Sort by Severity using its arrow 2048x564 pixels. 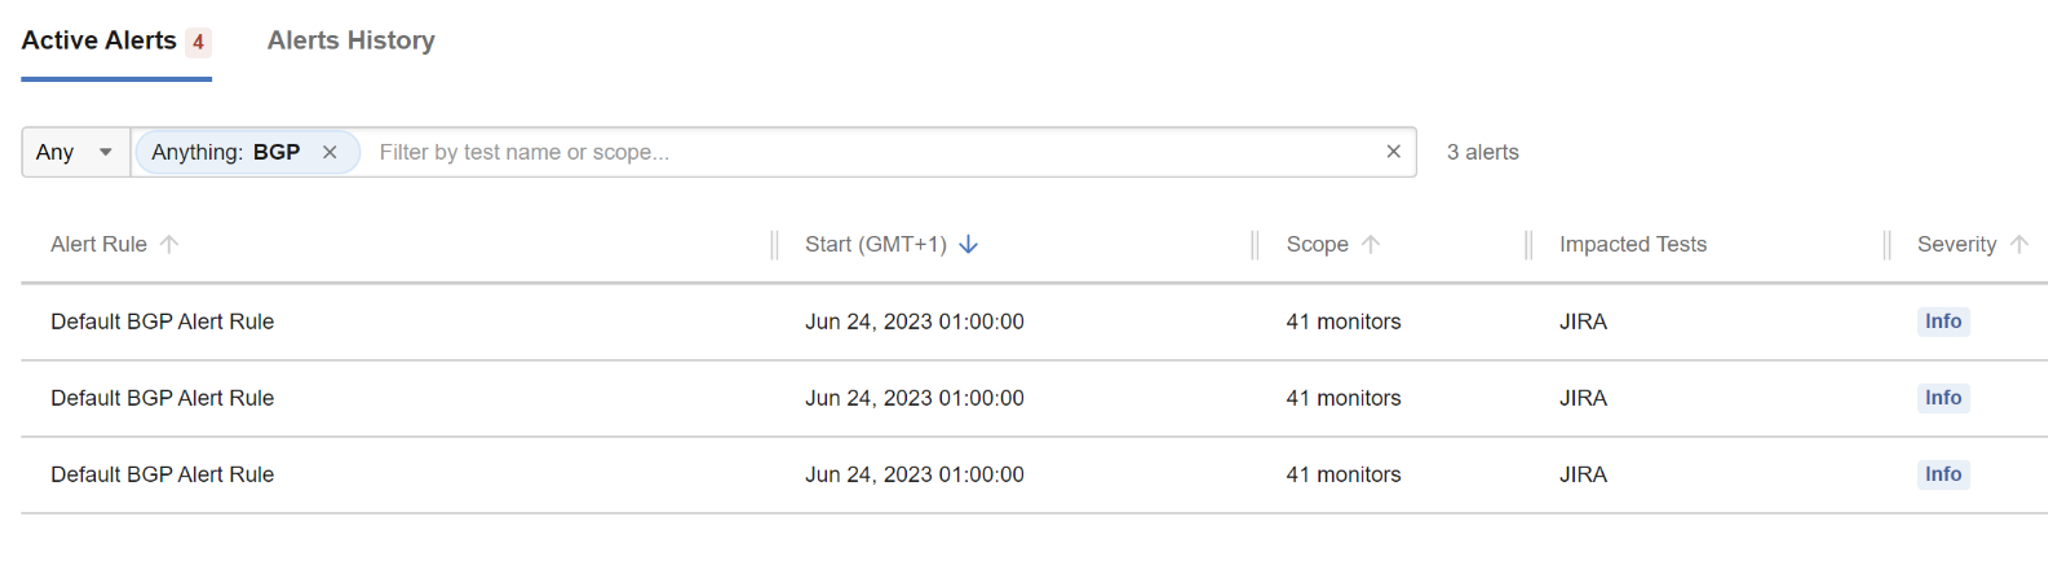pos(2018,244)
